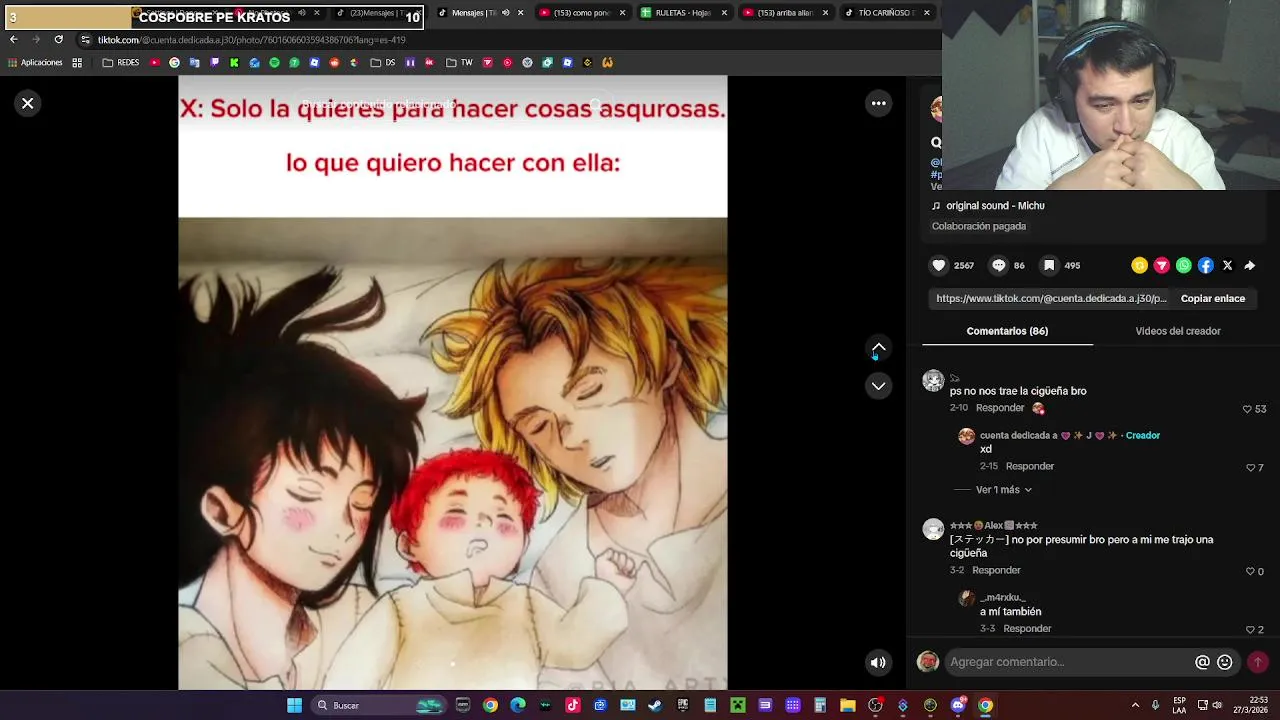Reload the page with refresh icon
The height and width of the screenshot is (720, 1280).
pyautogui.click(x=58, y=39)
